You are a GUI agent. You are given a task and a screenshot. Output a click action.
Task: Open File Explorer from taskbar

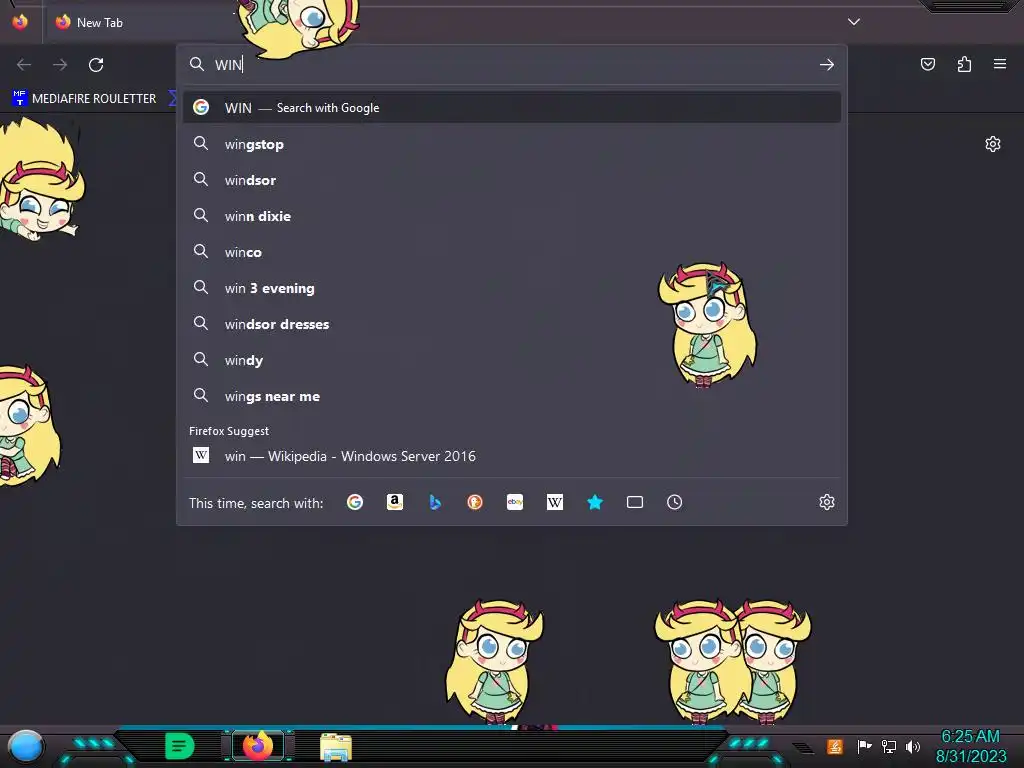336,747
